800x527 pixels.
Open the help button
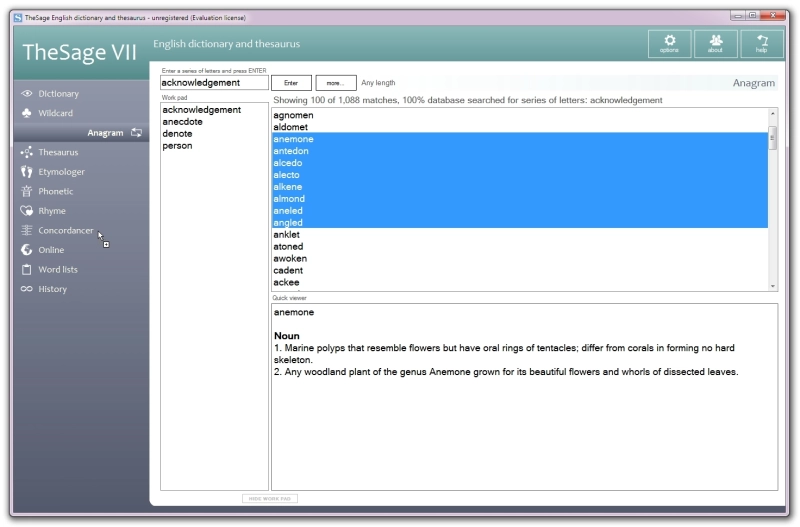[x=761, y=43]
